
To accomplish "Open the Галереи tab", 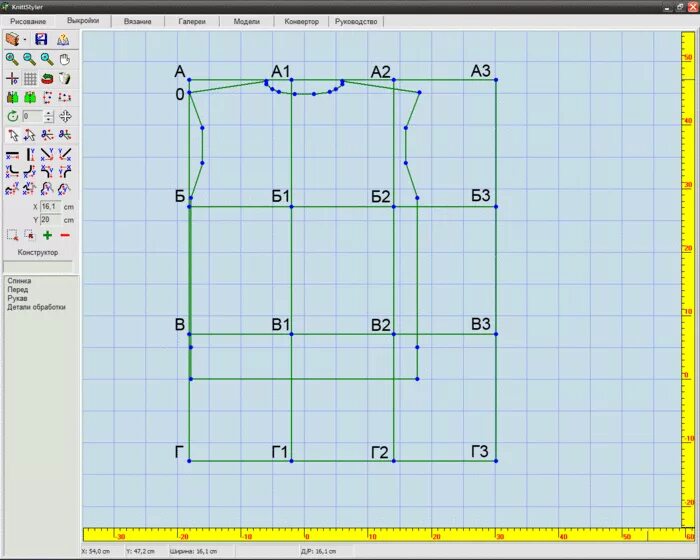I will (x=192, y=21).
